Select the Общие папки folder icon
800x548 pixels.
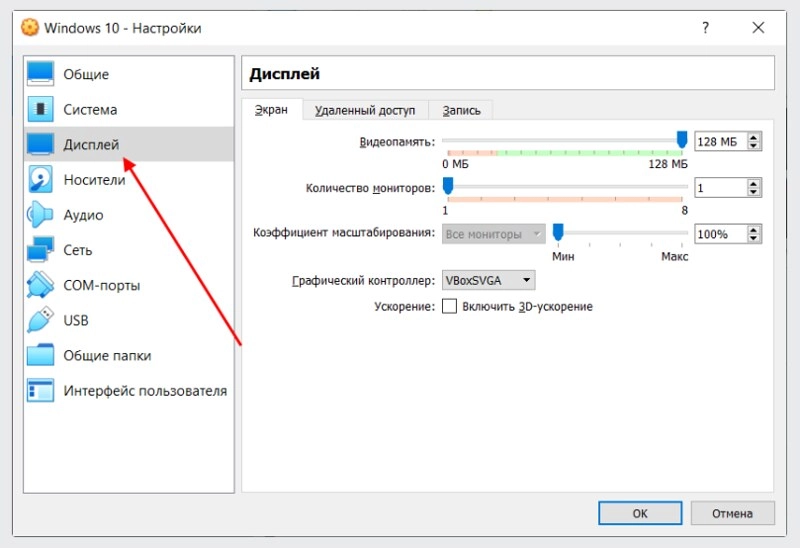tap(40, 355)
